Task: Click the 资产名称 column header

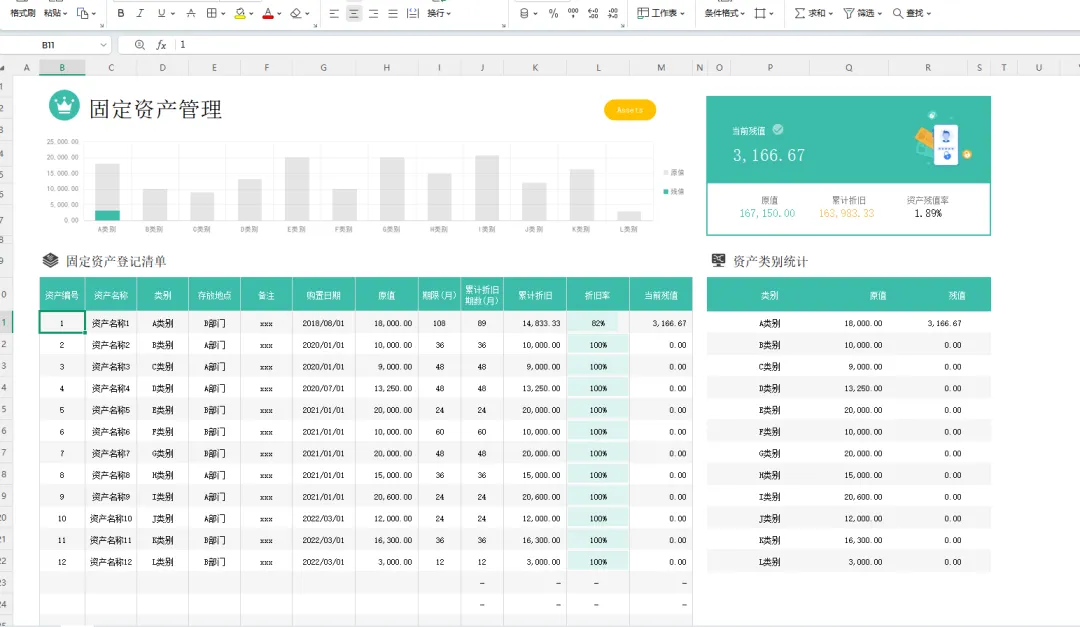Action: pyautogui.click(x=111, y=295)
